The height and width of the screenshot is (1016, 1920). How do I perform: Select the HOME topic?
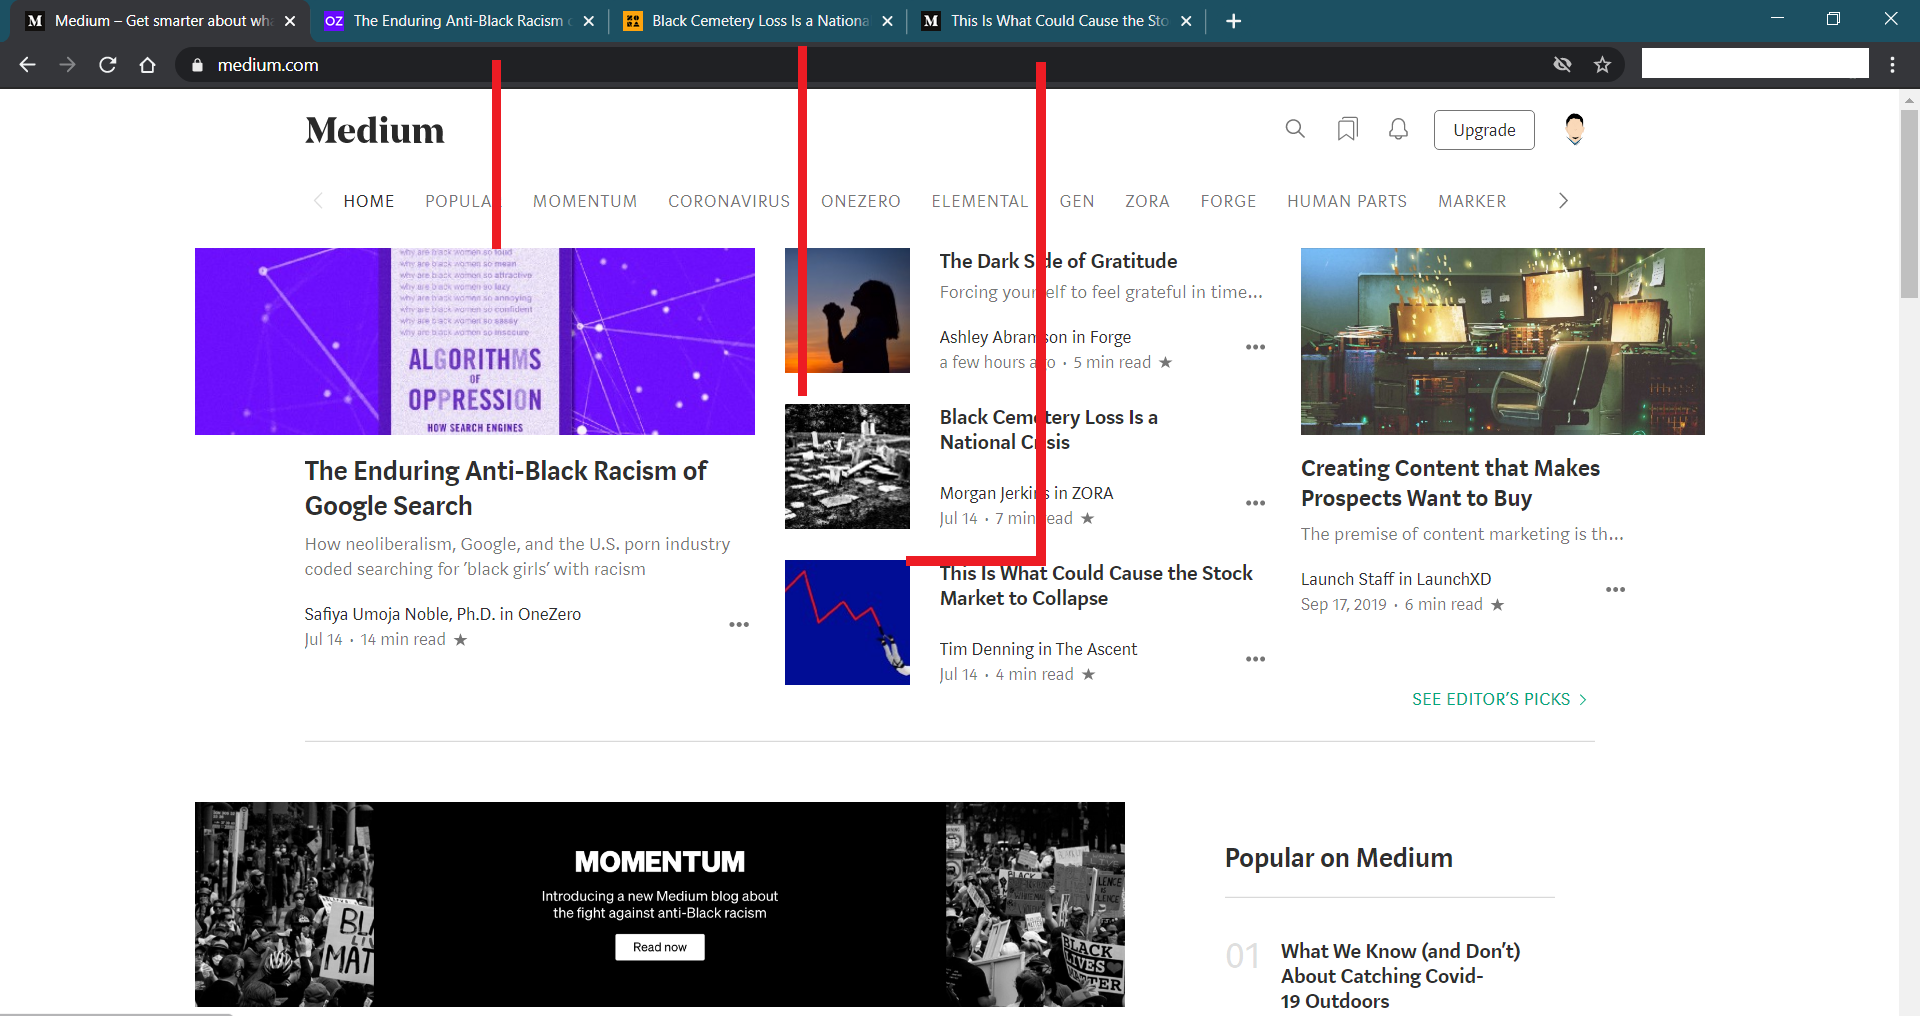point(369,201)
